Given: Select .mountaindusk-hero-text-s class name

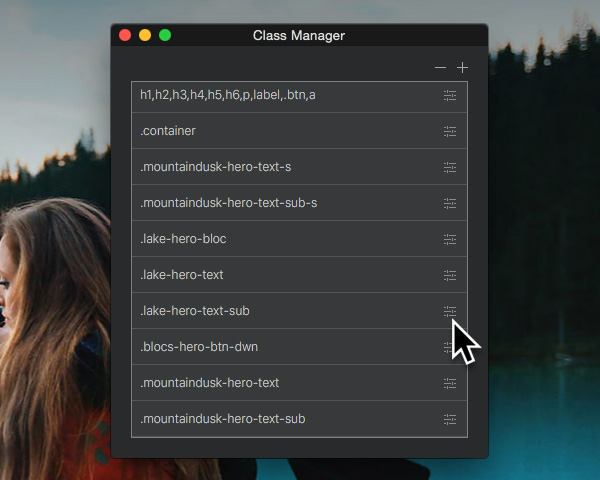Looking at the screenshot, I should pos(215,167).
